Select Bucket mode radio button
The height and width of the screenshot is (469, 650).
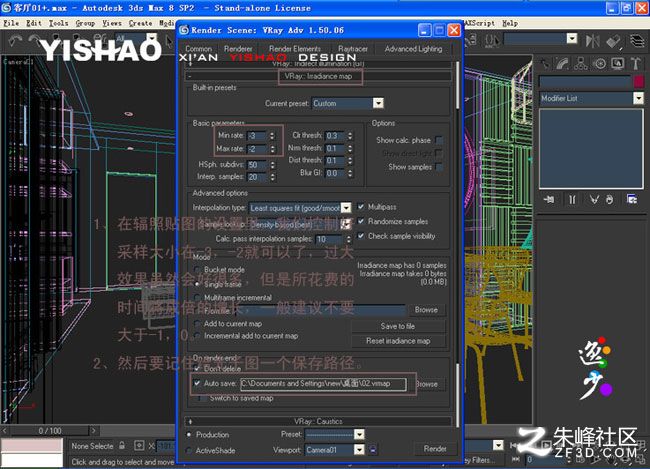tap(197, 270)
